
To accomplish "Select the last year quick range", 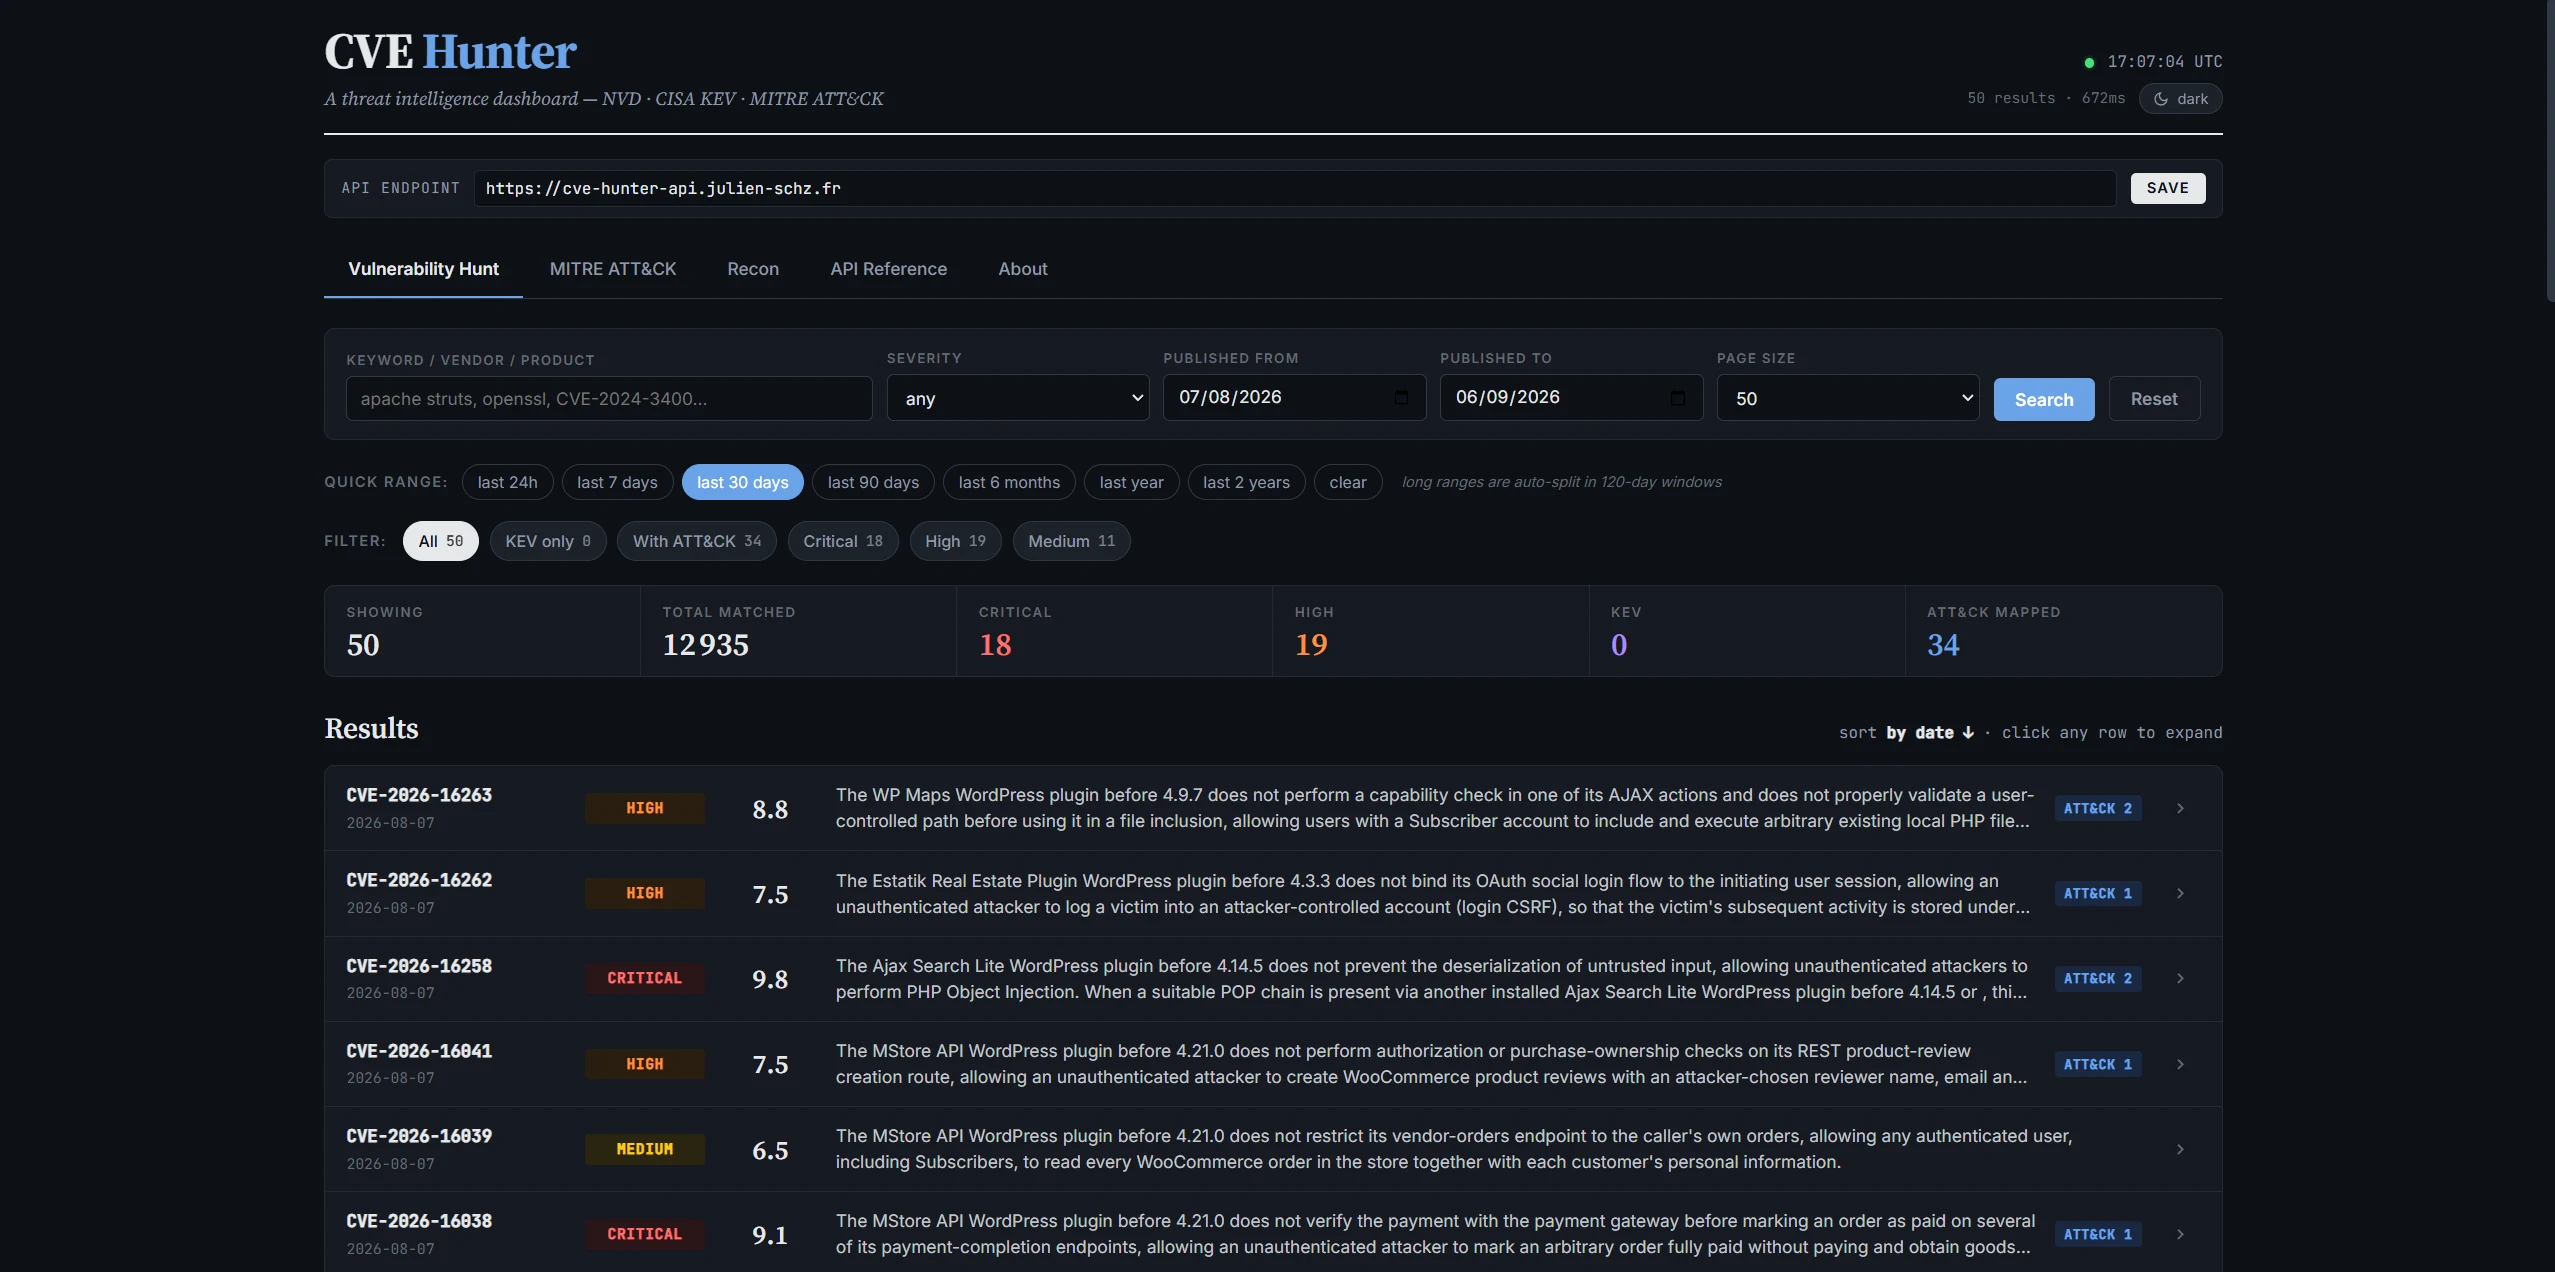I will pos(1132,482).
